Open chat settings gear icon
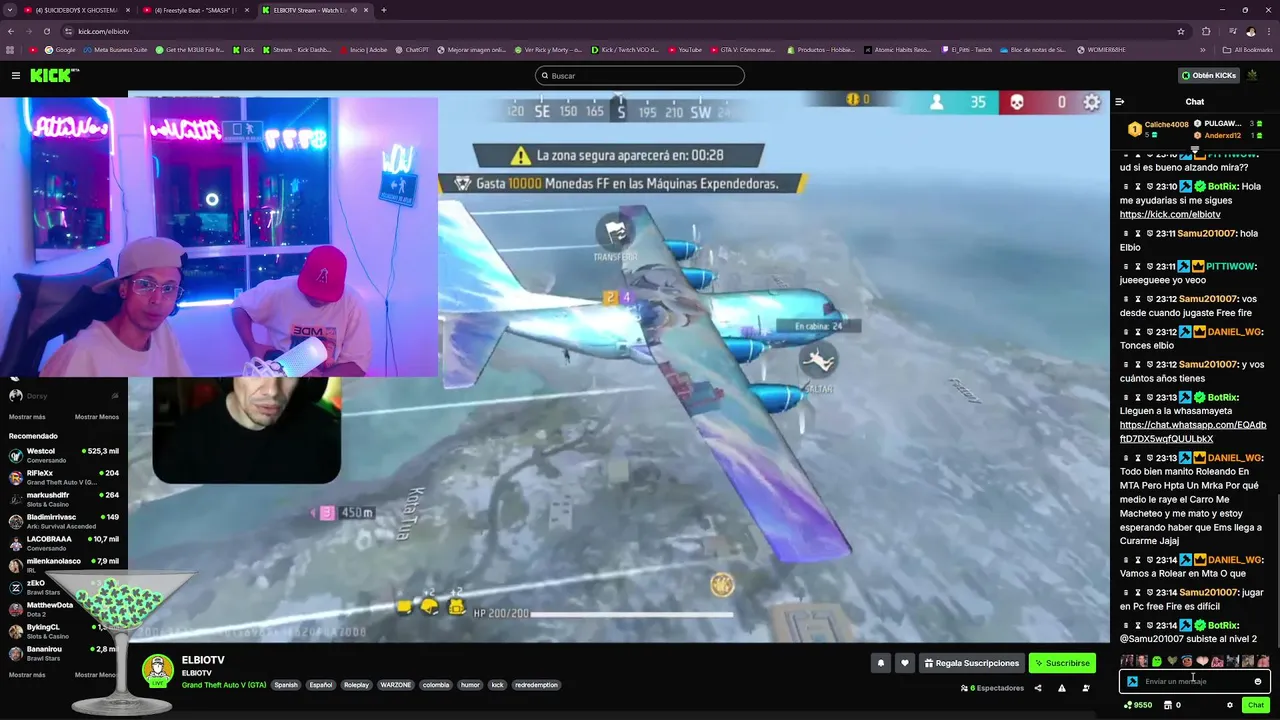1280x720 pixels. pyautogui.click(x=1230, y=705)
